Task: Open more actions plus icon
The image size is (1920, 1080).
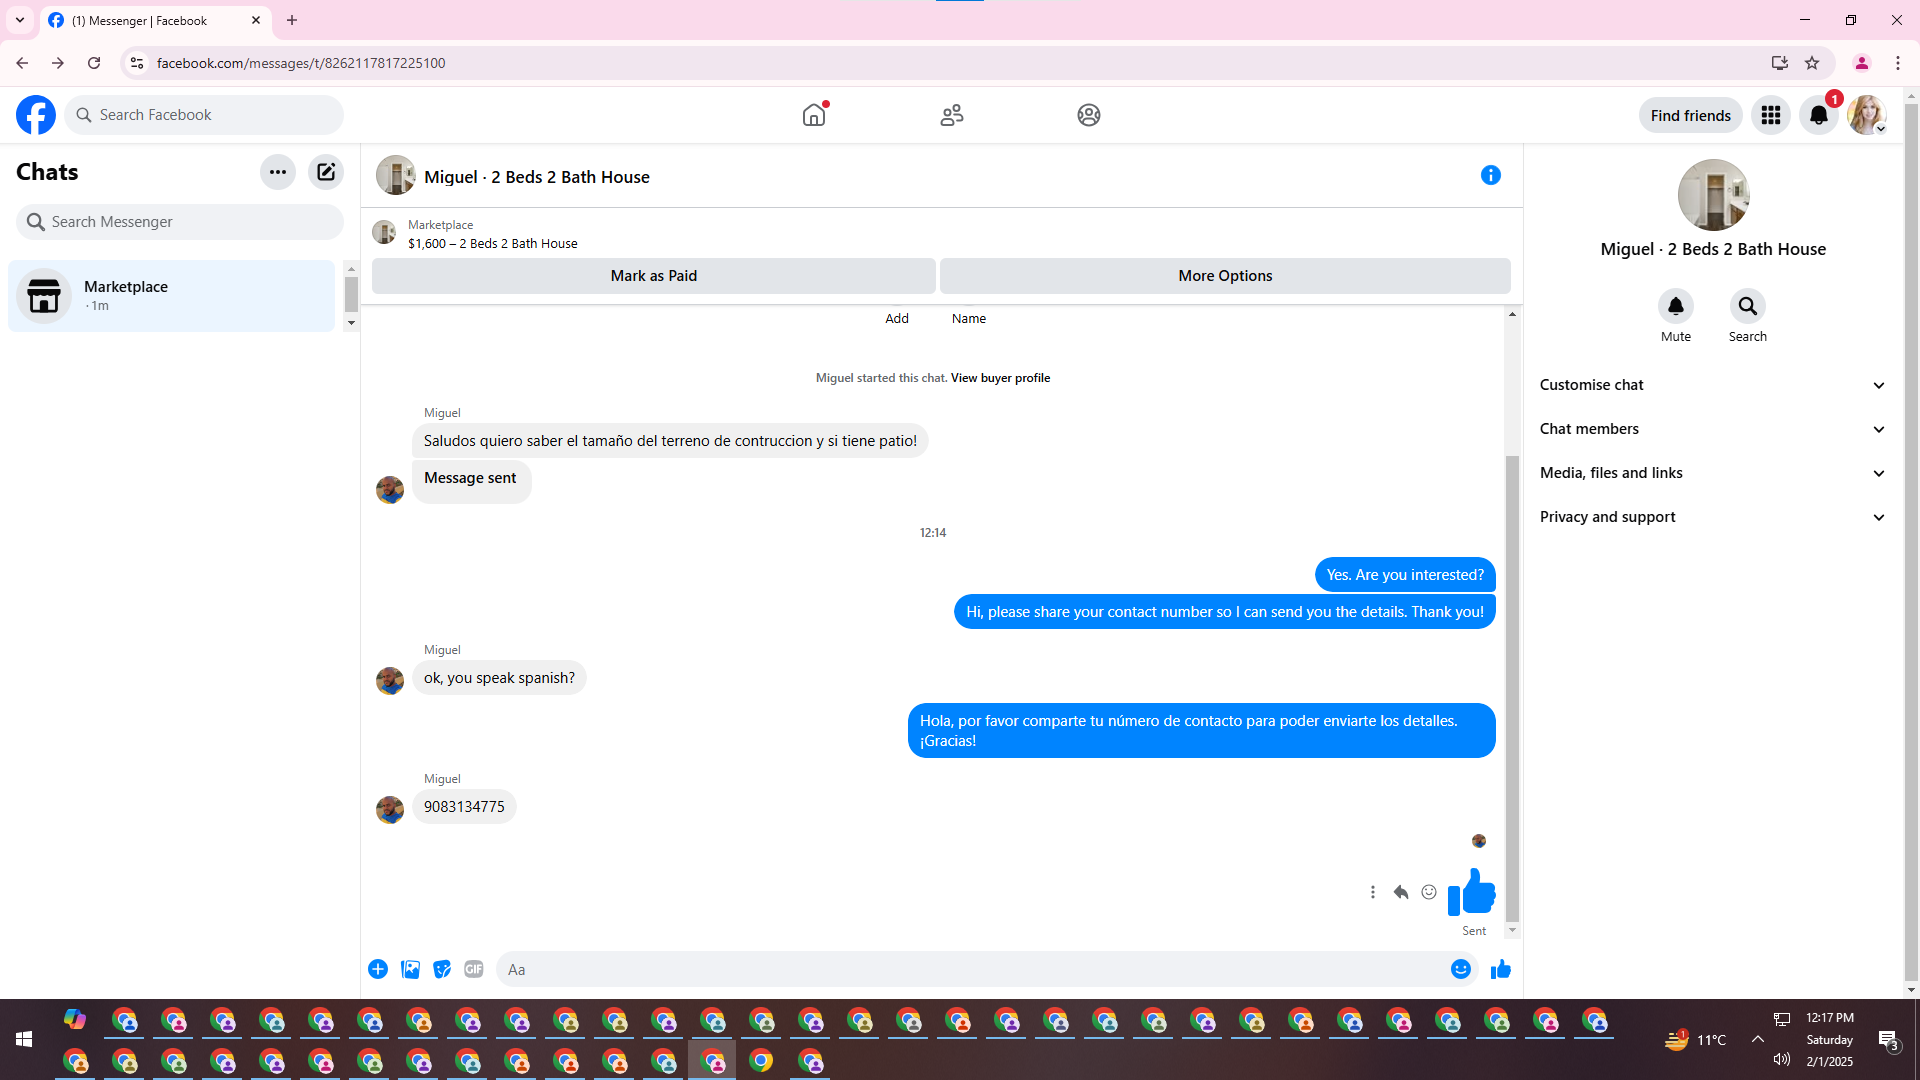Action: [x=378, y=969]
